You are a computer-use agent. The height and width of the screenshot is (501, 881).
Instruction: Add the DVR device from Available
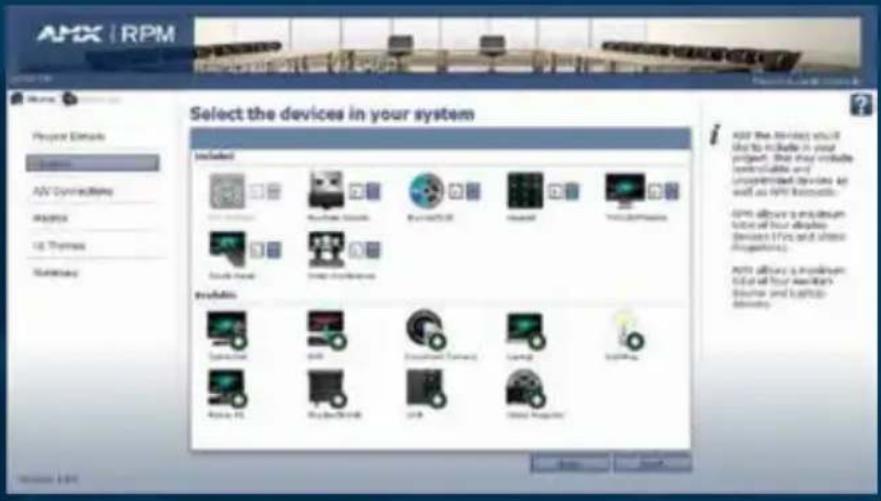coord(327,330)
